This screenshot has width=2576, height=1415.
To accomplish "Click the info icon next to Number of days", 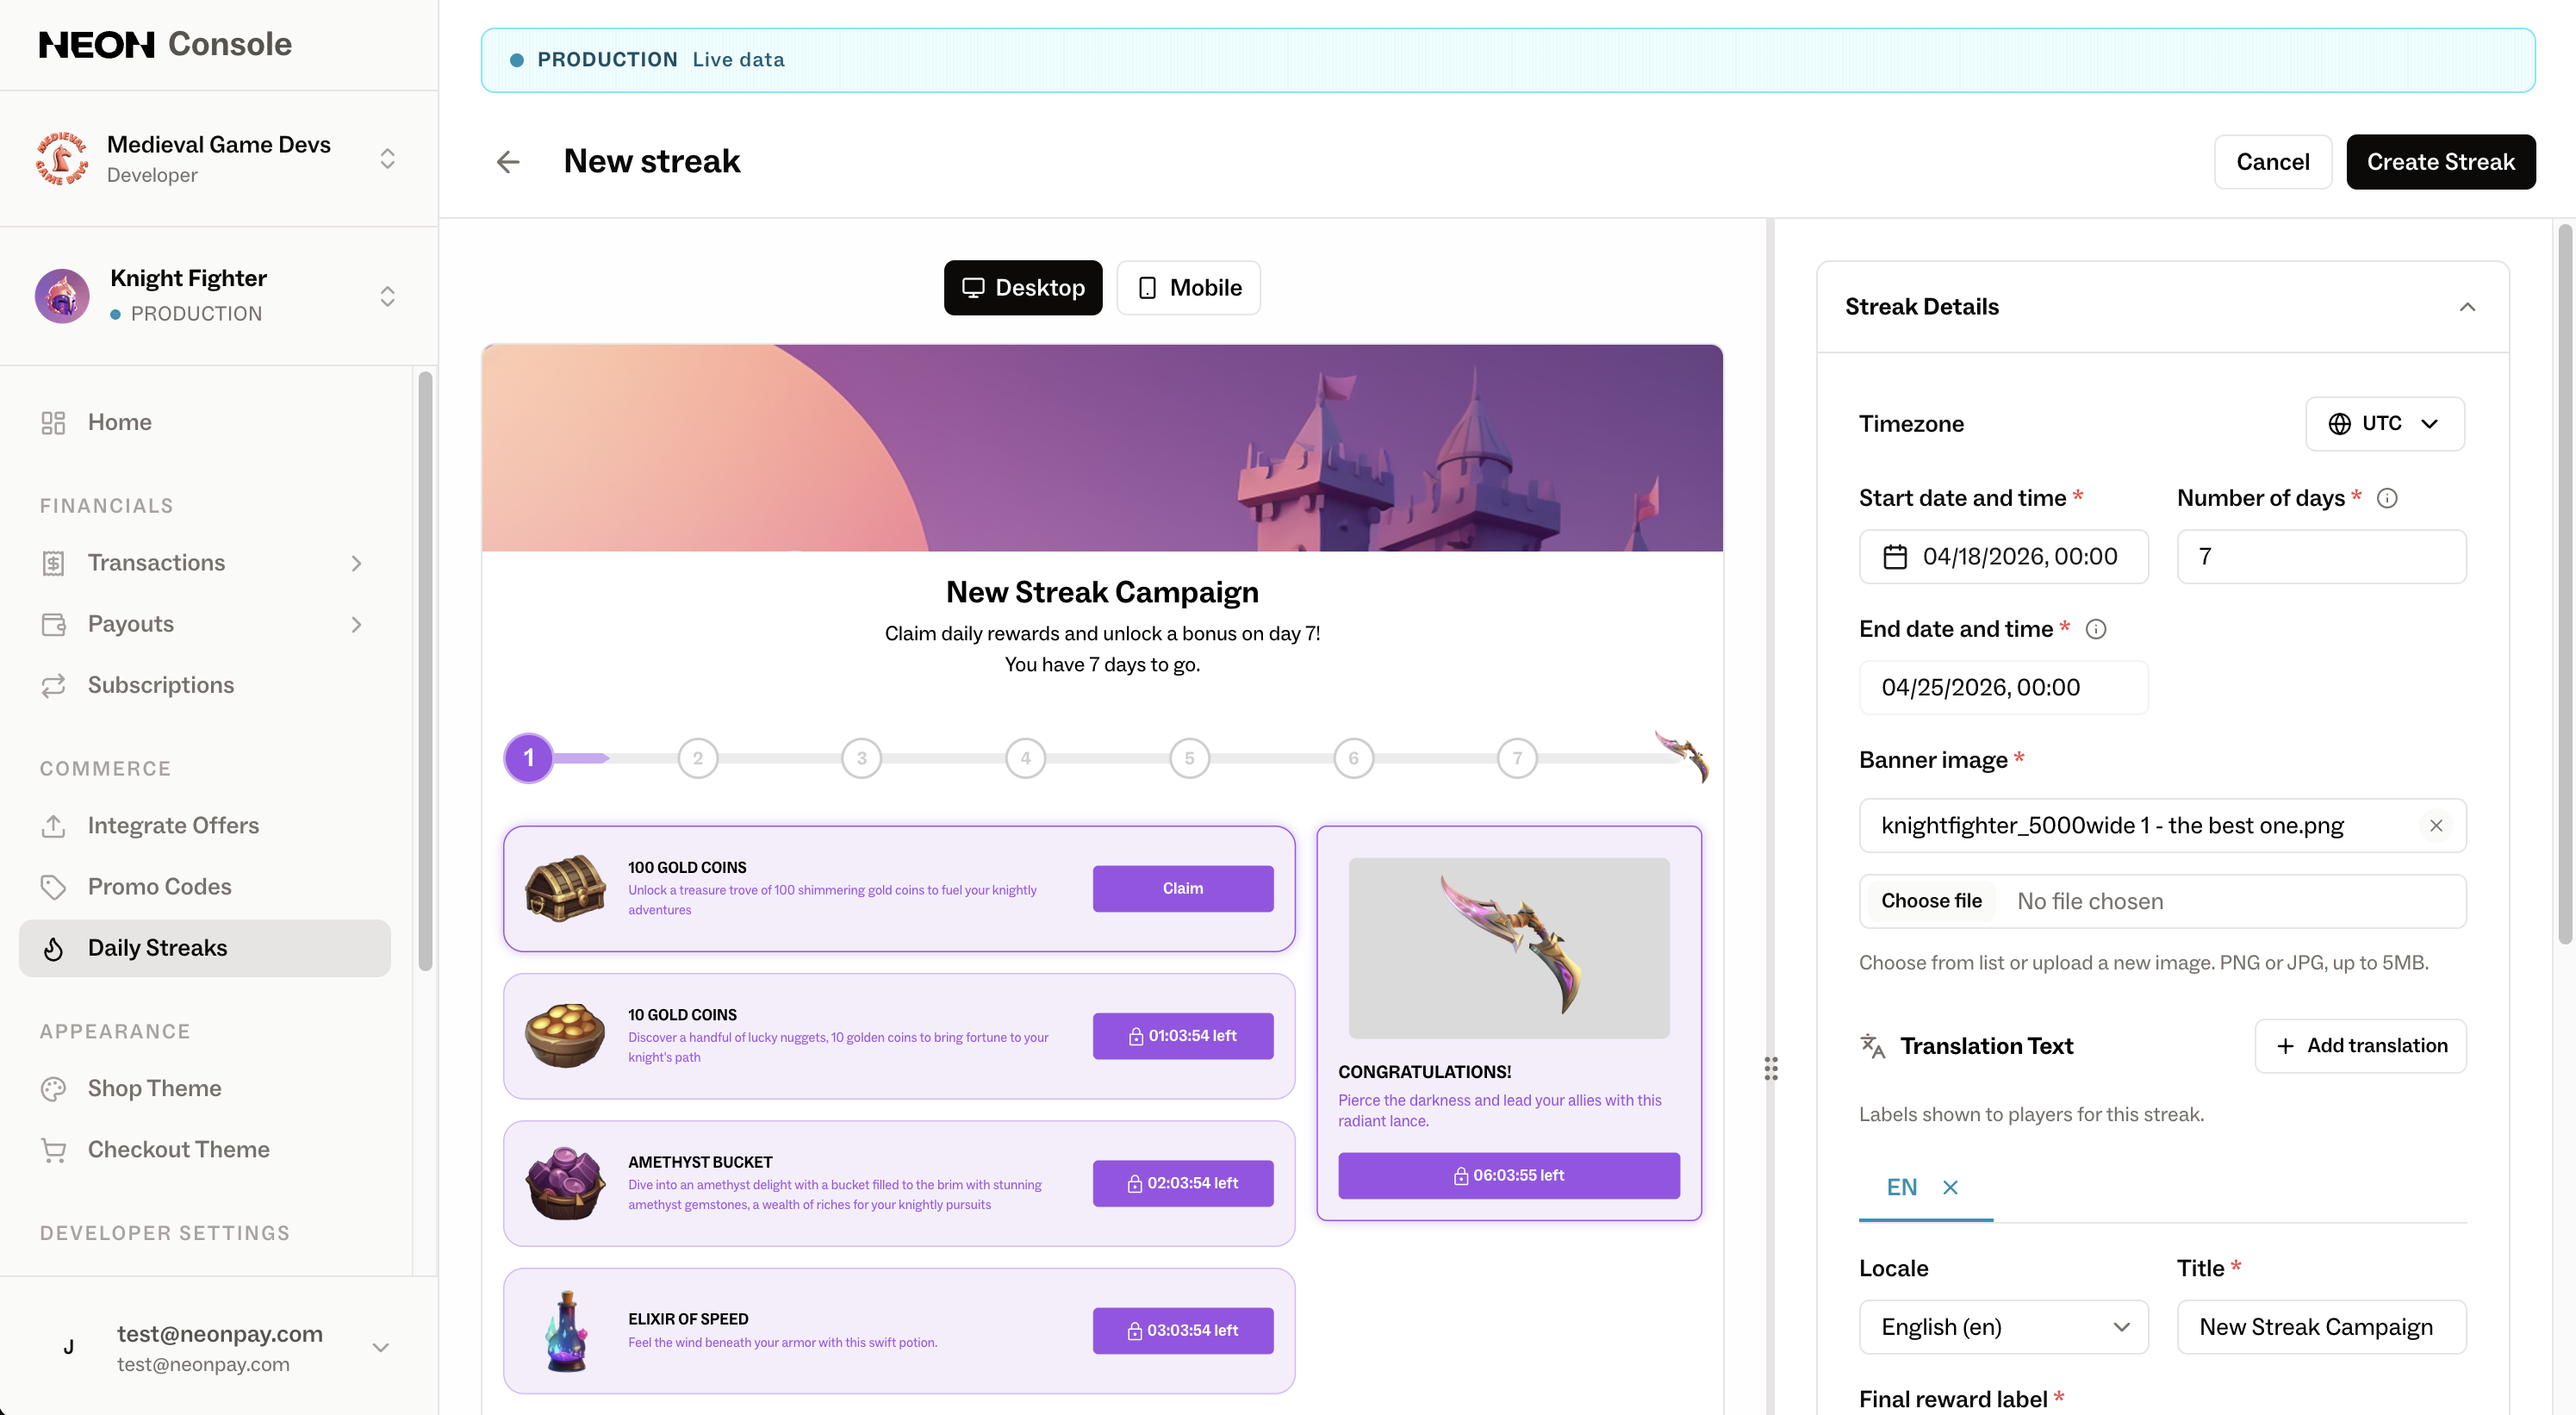I will pos(2387,498).
